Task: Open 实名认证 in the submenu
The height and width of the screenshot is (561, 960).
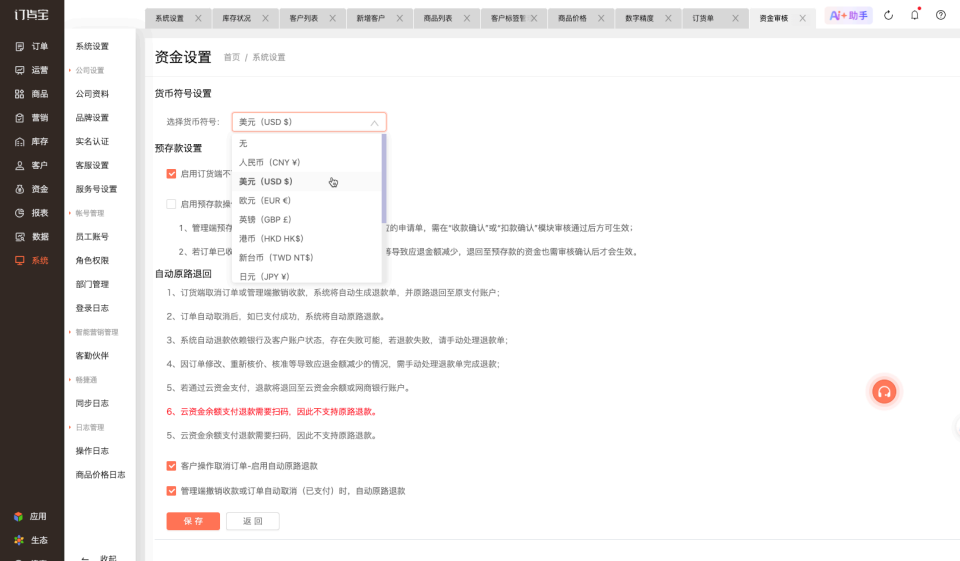Action: (x=92, y=141)
